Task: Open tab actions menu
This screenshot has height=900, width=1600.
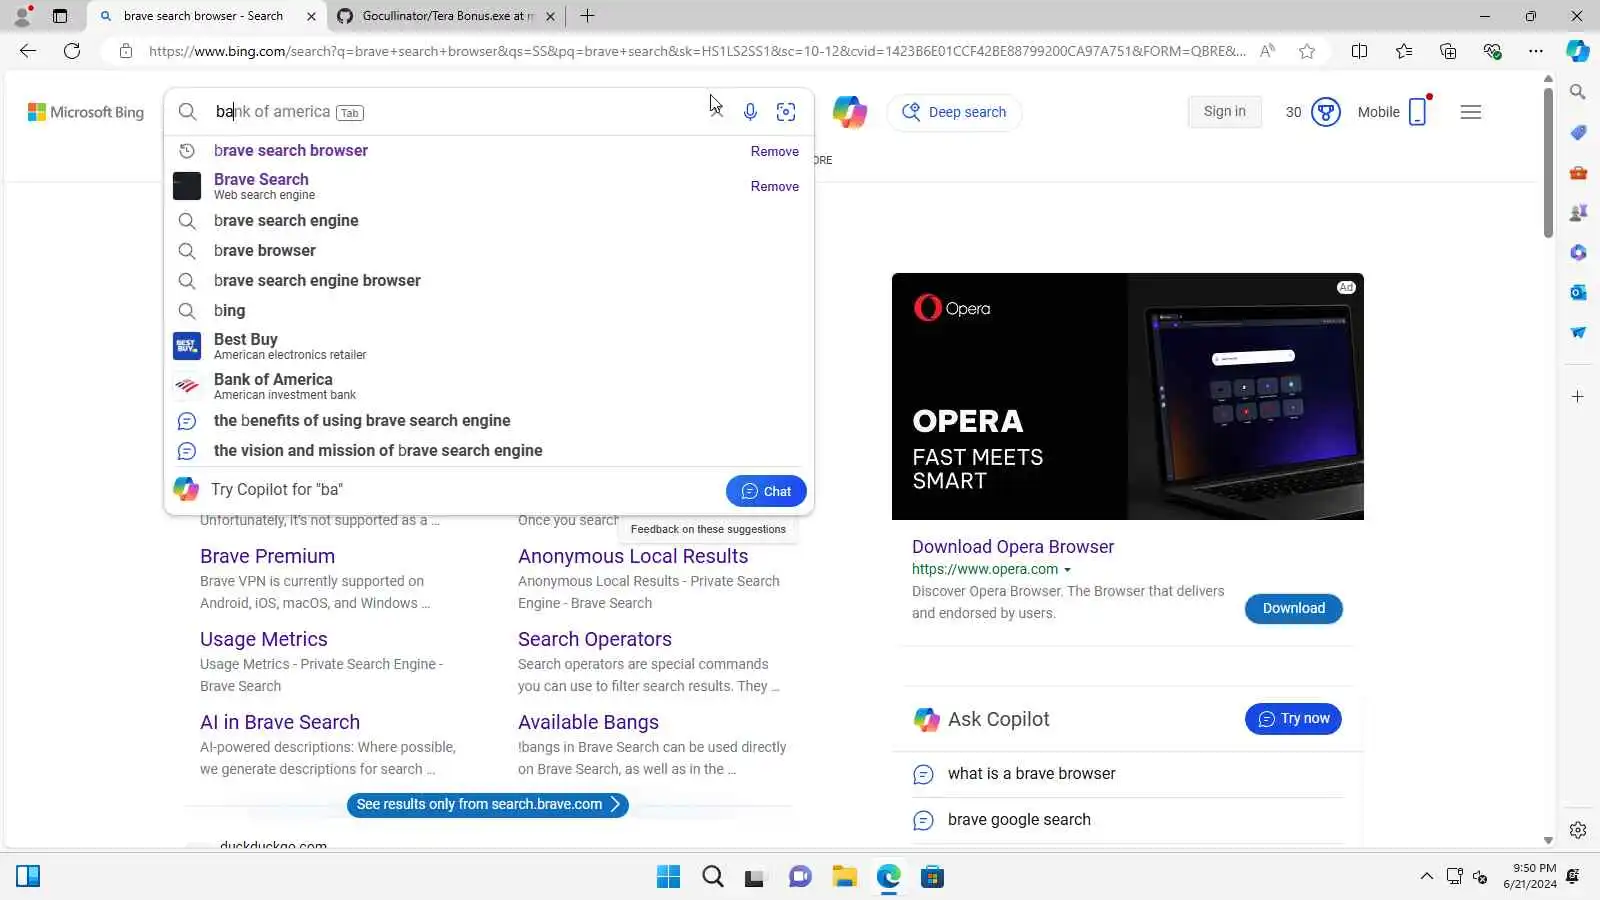Action: pyautogui.click(x=60, y=16)
